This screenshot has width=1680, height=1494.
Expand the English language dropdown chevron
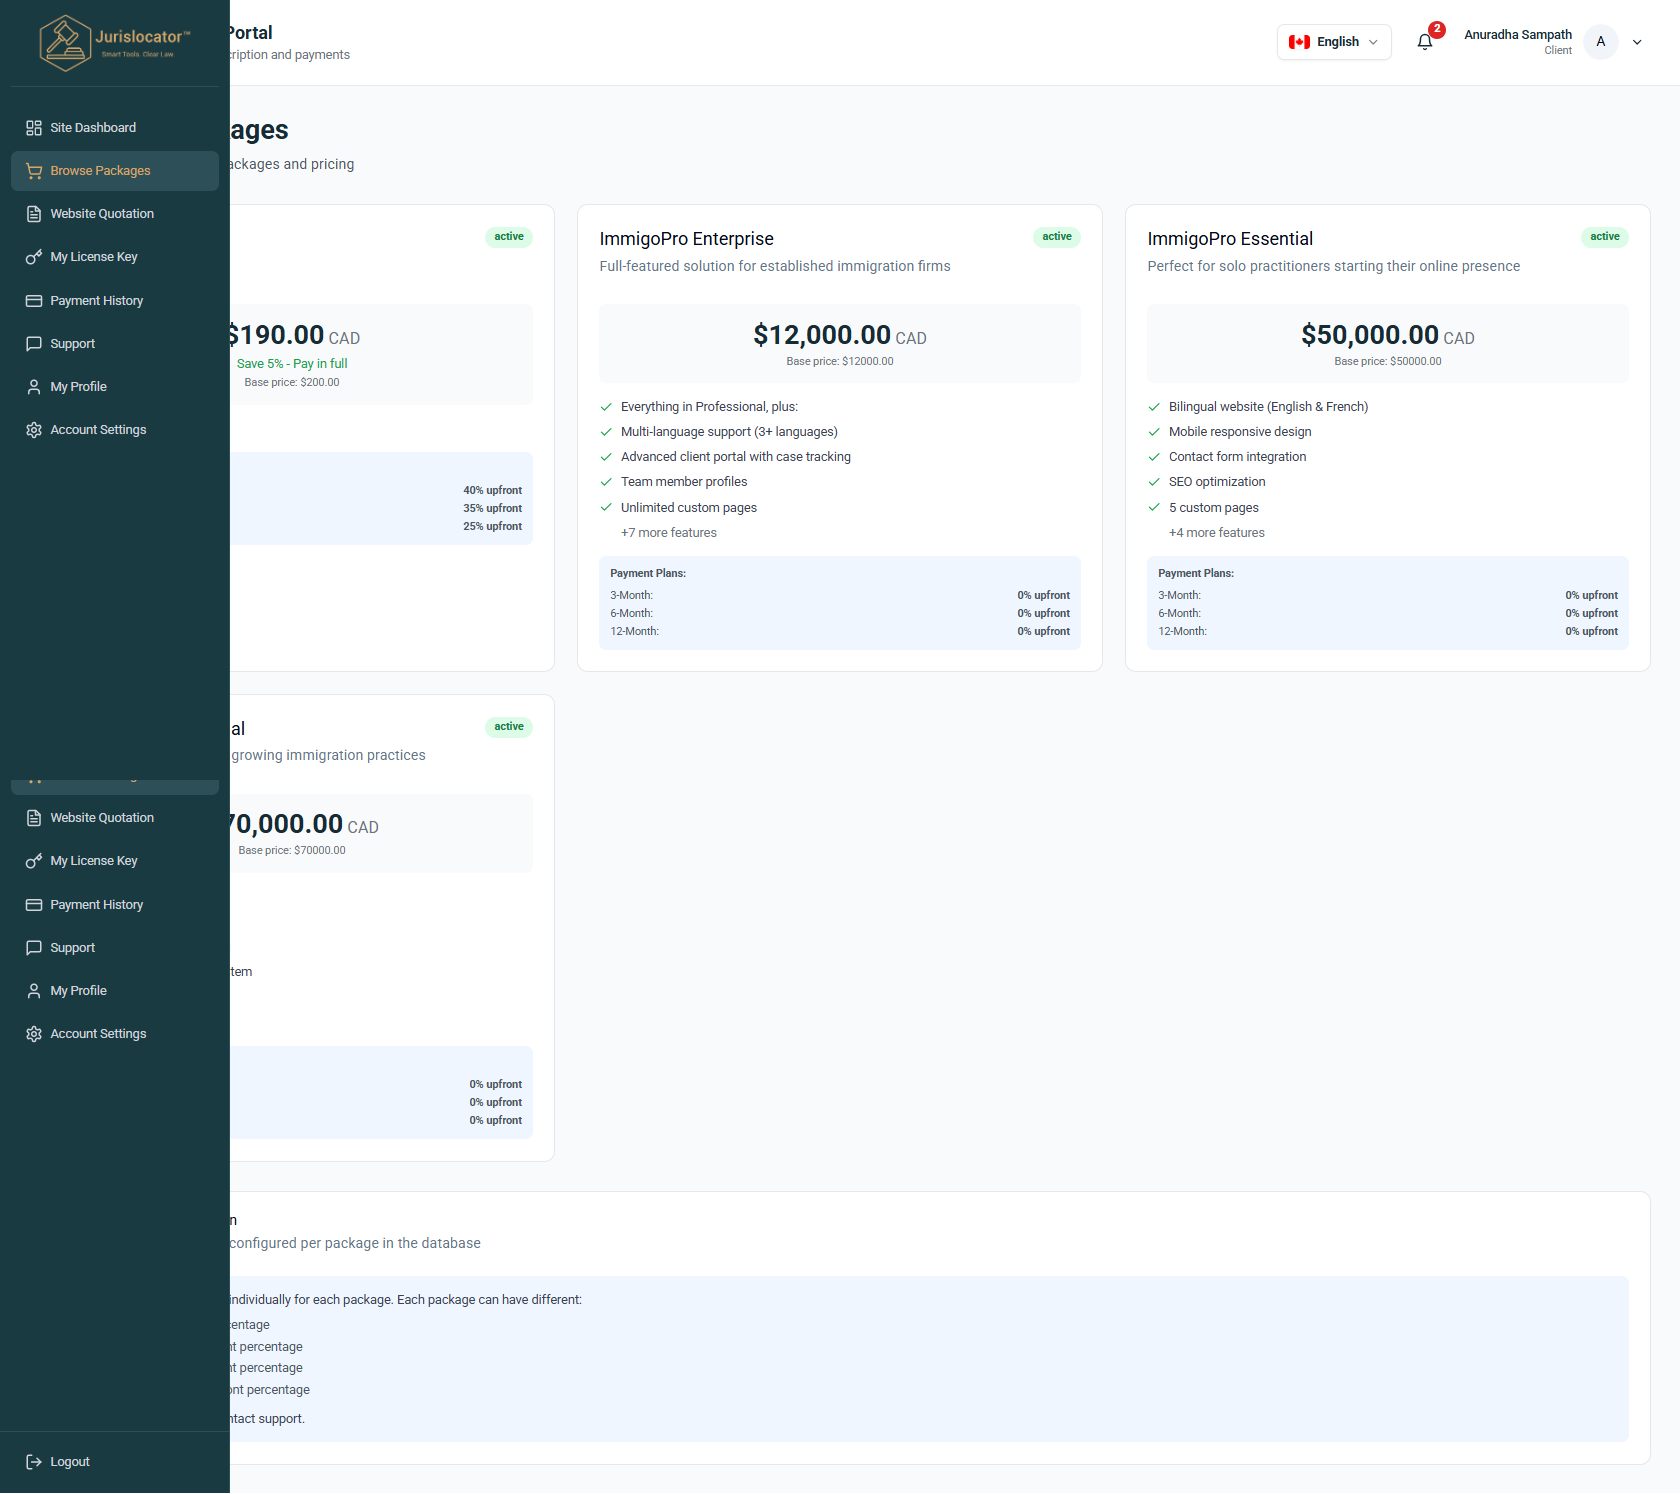1373,42
